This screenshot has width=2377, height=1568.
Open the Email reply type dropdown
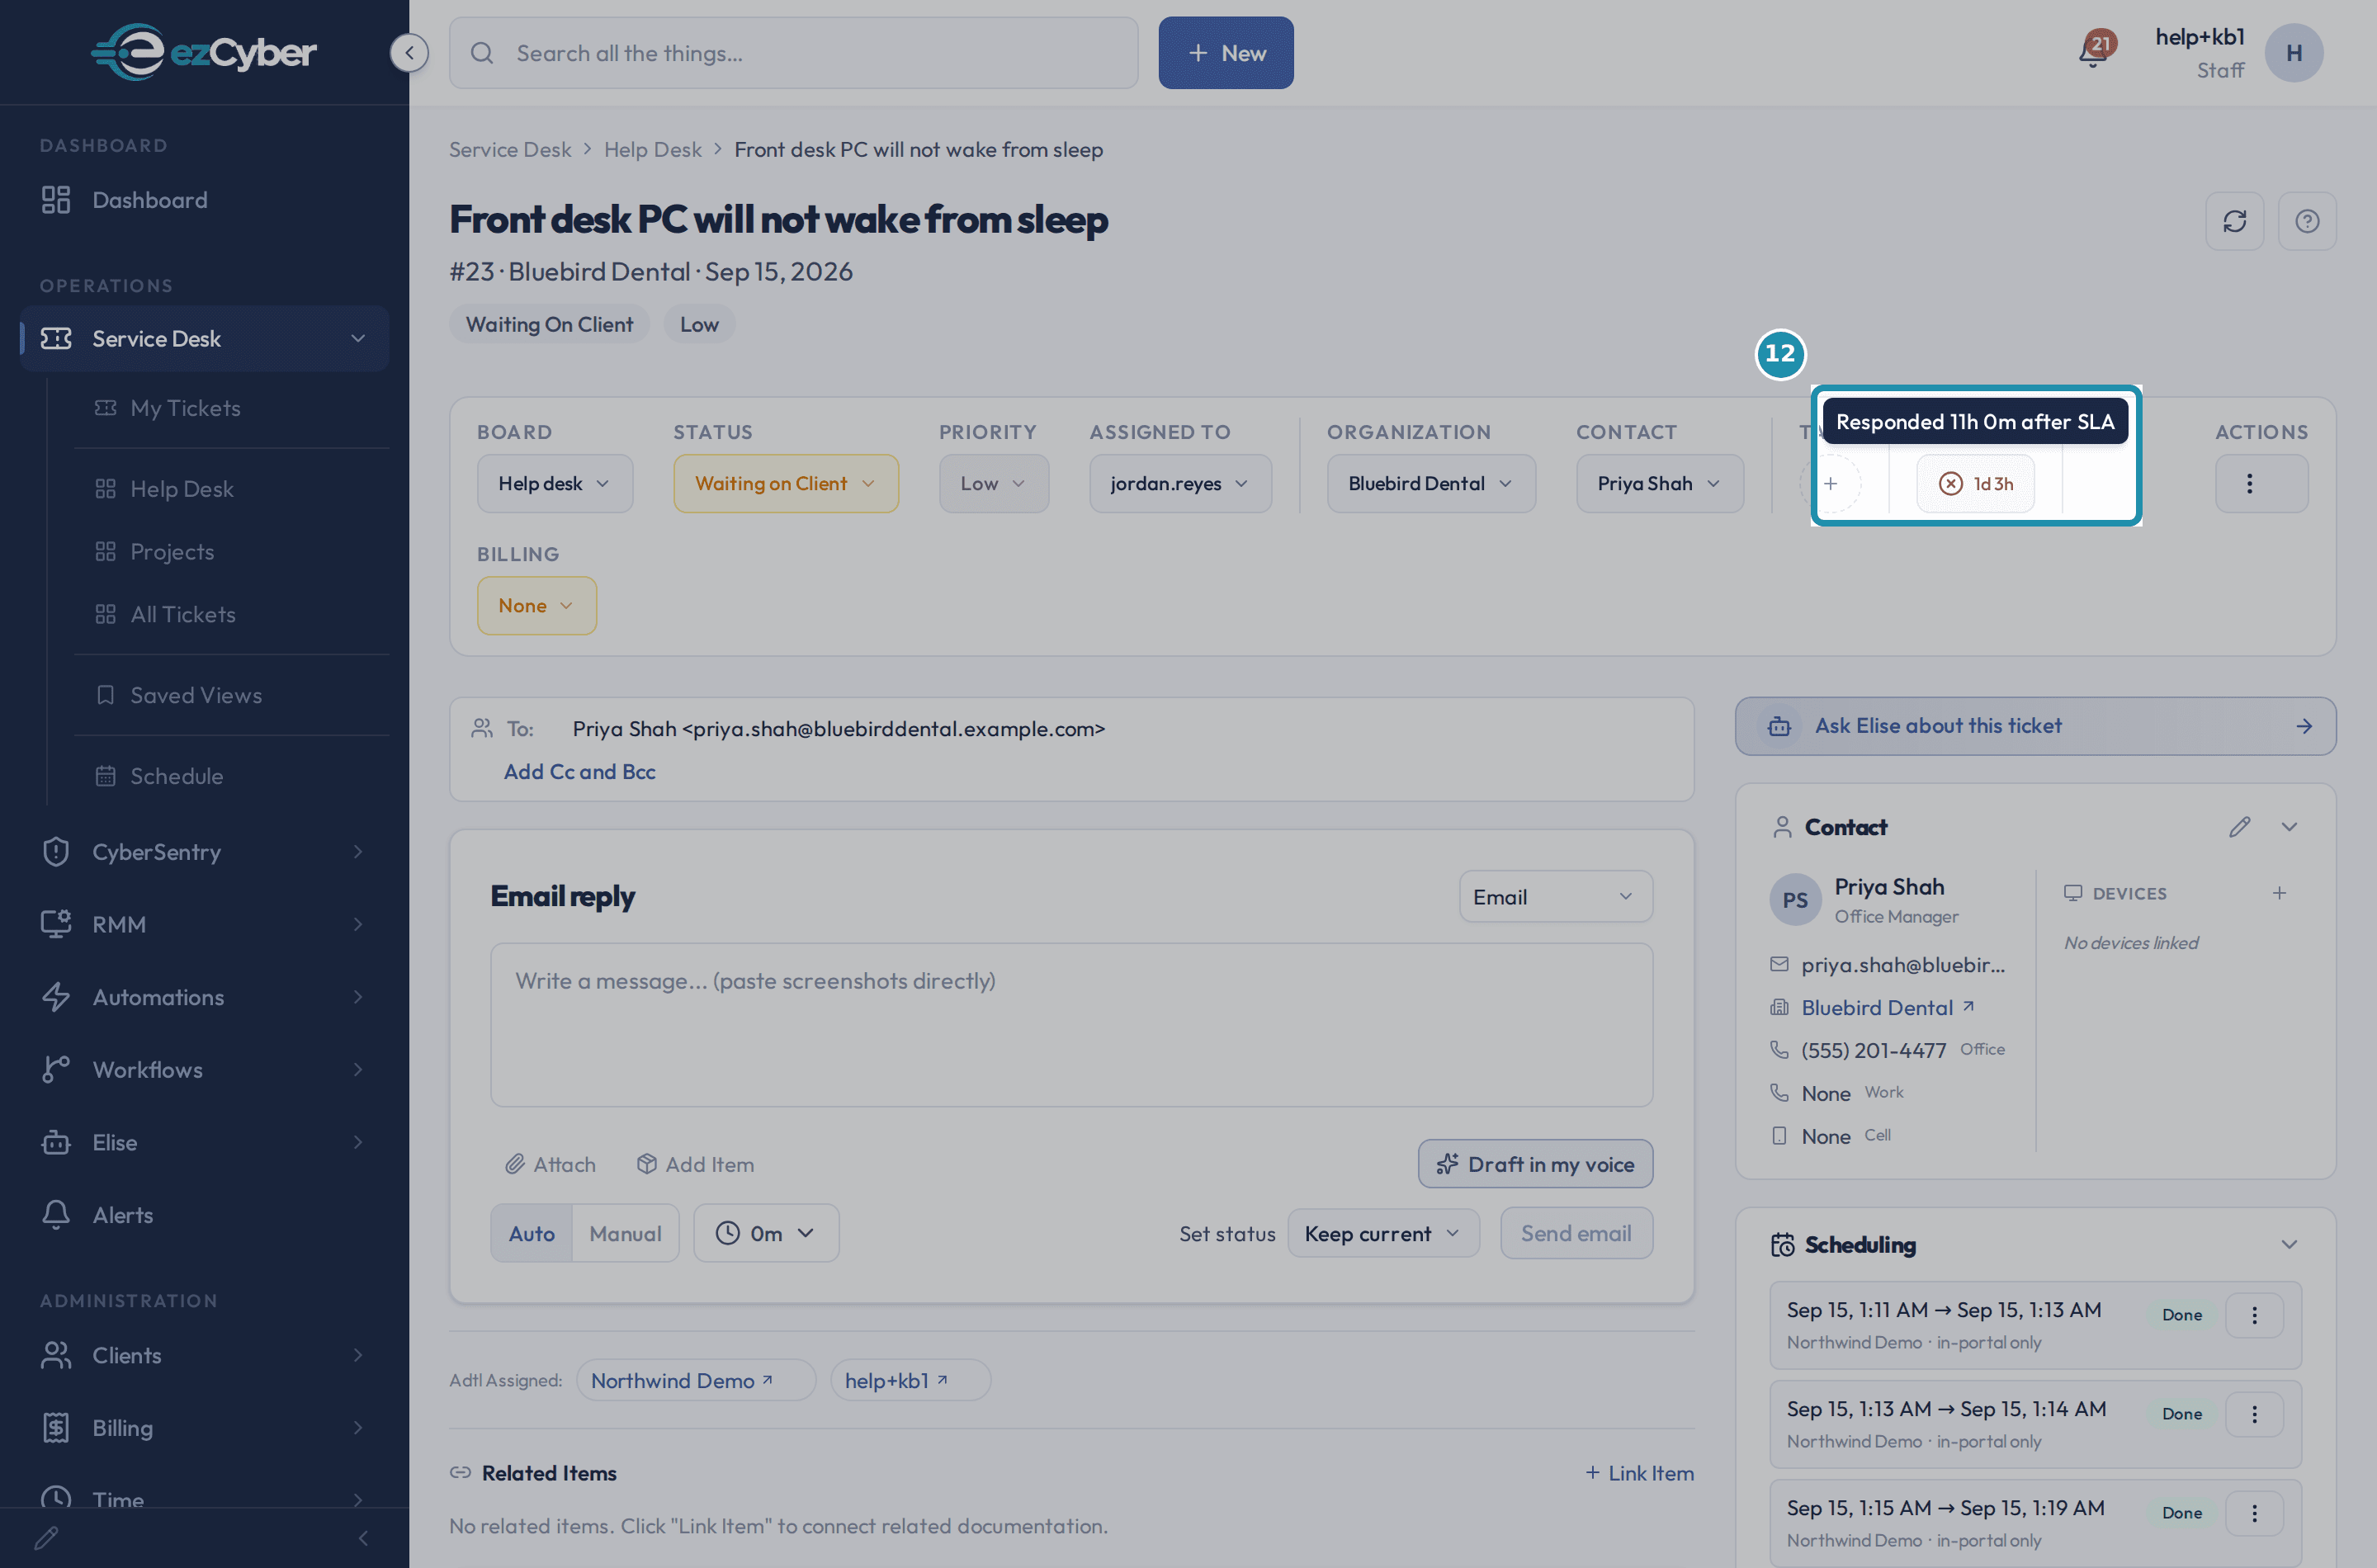(1555, 897)
